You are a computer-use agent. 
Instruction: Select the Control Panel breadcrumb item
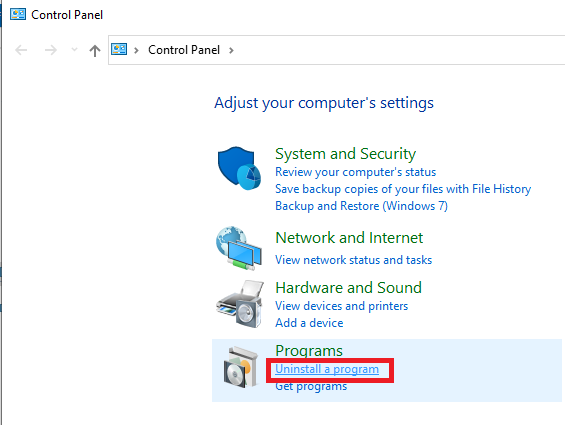(x=184, y=50)
